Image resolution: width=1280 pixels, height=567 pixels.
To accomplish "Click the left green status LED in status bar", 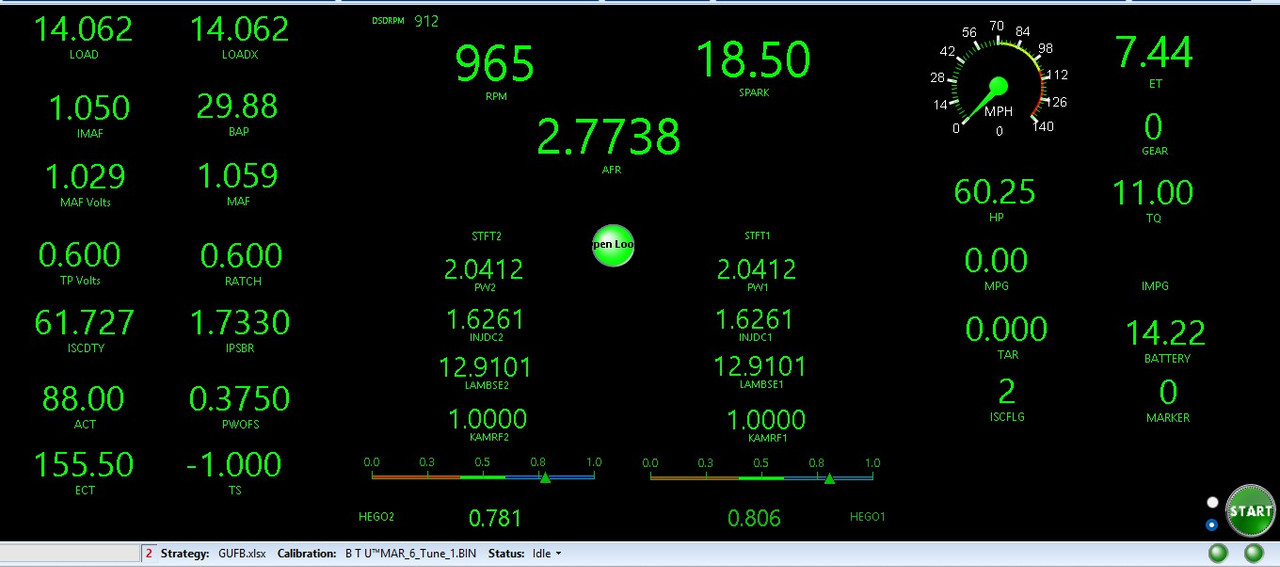I will (x=1218, y=553).
